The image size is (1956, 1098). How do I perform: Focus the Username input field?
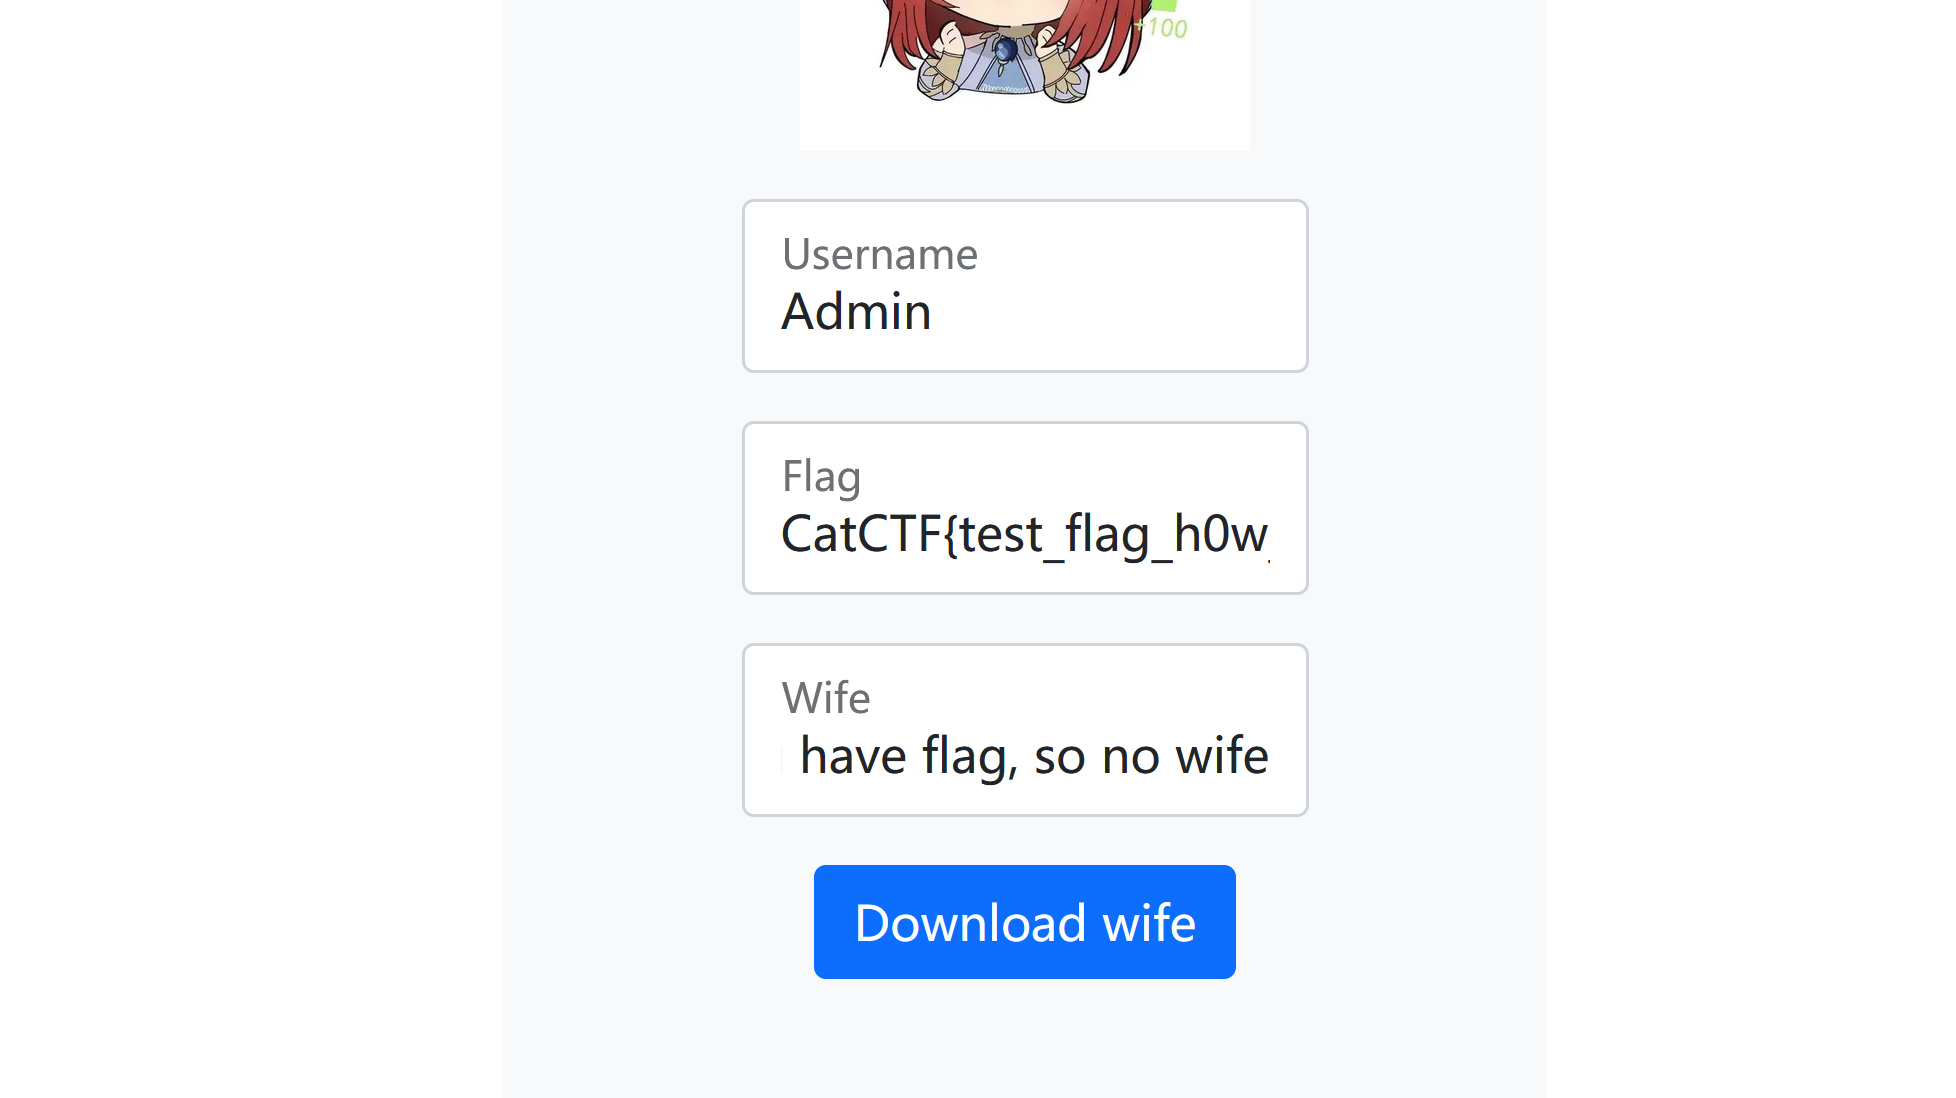[x=1024, y=286]
